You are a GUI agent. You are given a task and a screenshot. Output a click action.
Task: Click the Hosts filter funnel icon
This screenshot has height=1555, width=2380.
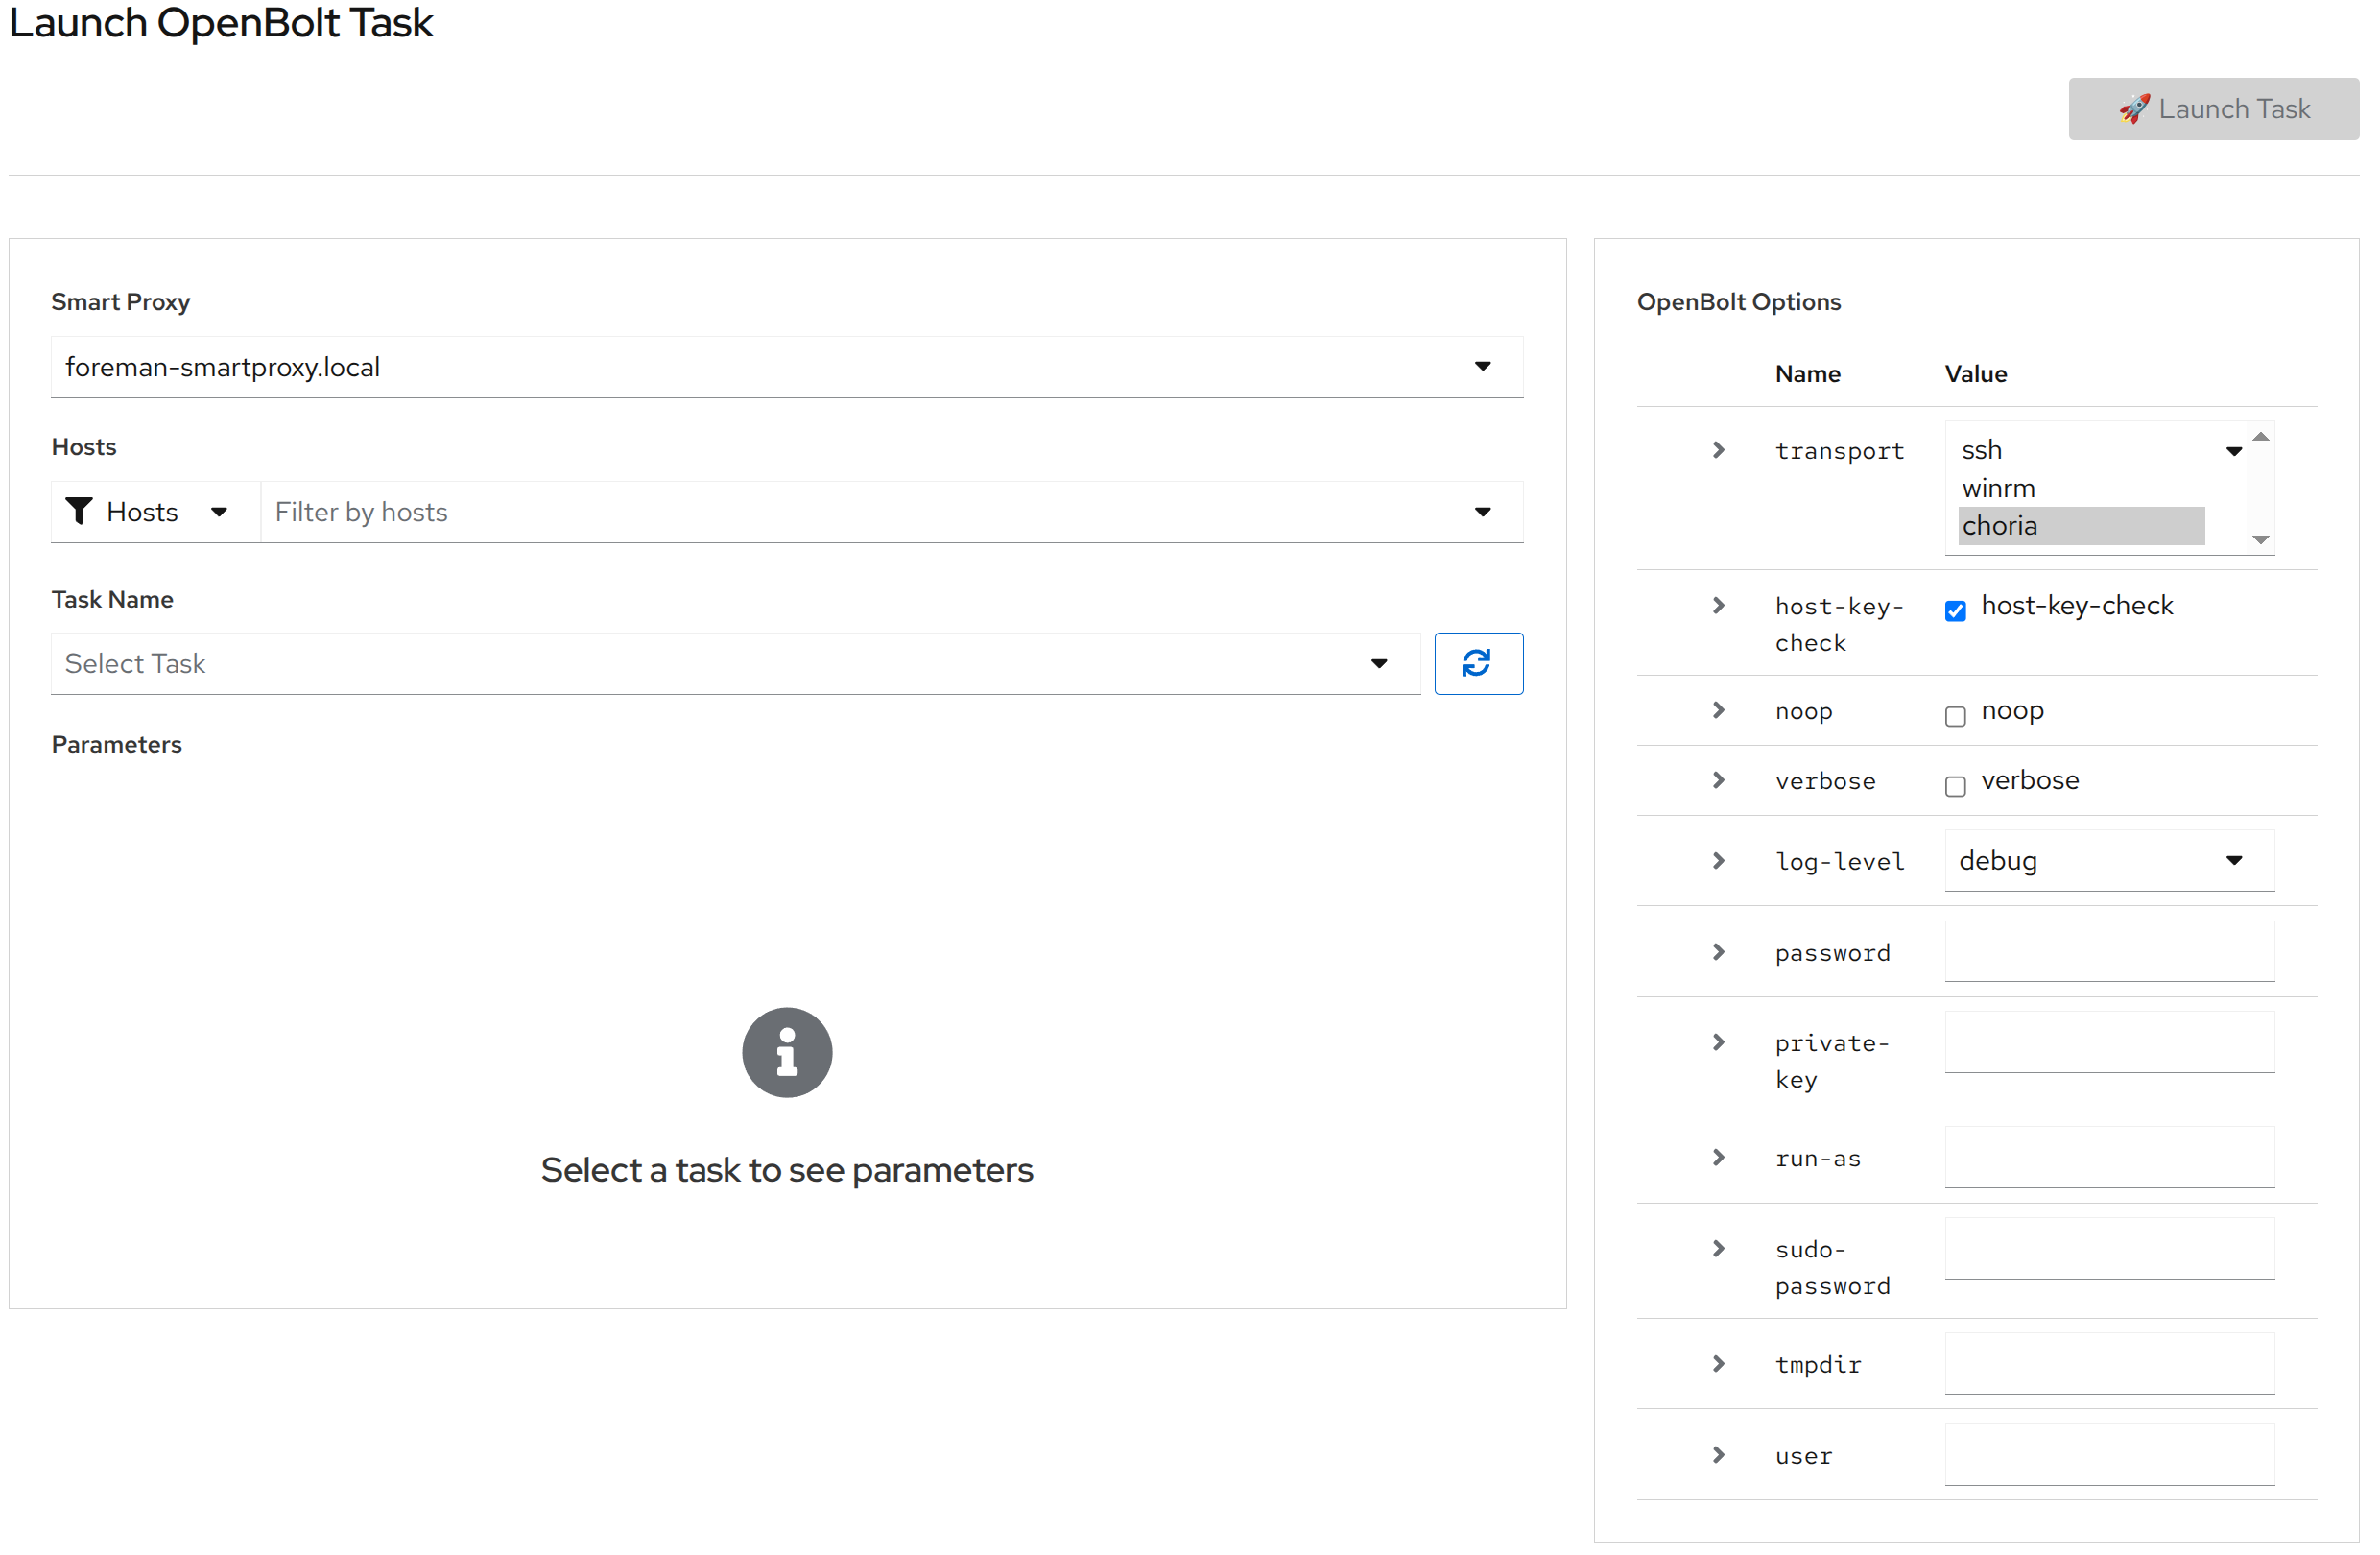(78, 511)
